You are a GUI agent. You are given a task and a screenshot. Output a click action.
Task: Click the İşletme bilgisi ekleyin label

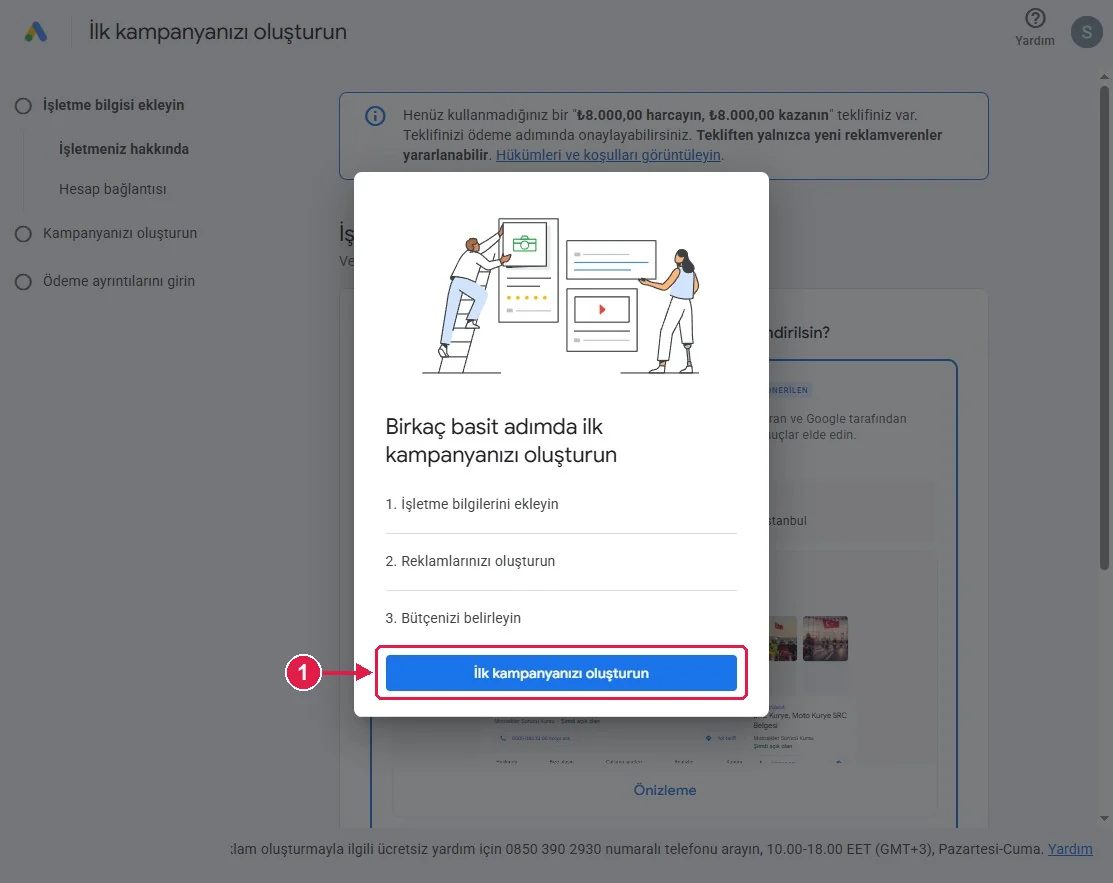[x=113, y=105]
